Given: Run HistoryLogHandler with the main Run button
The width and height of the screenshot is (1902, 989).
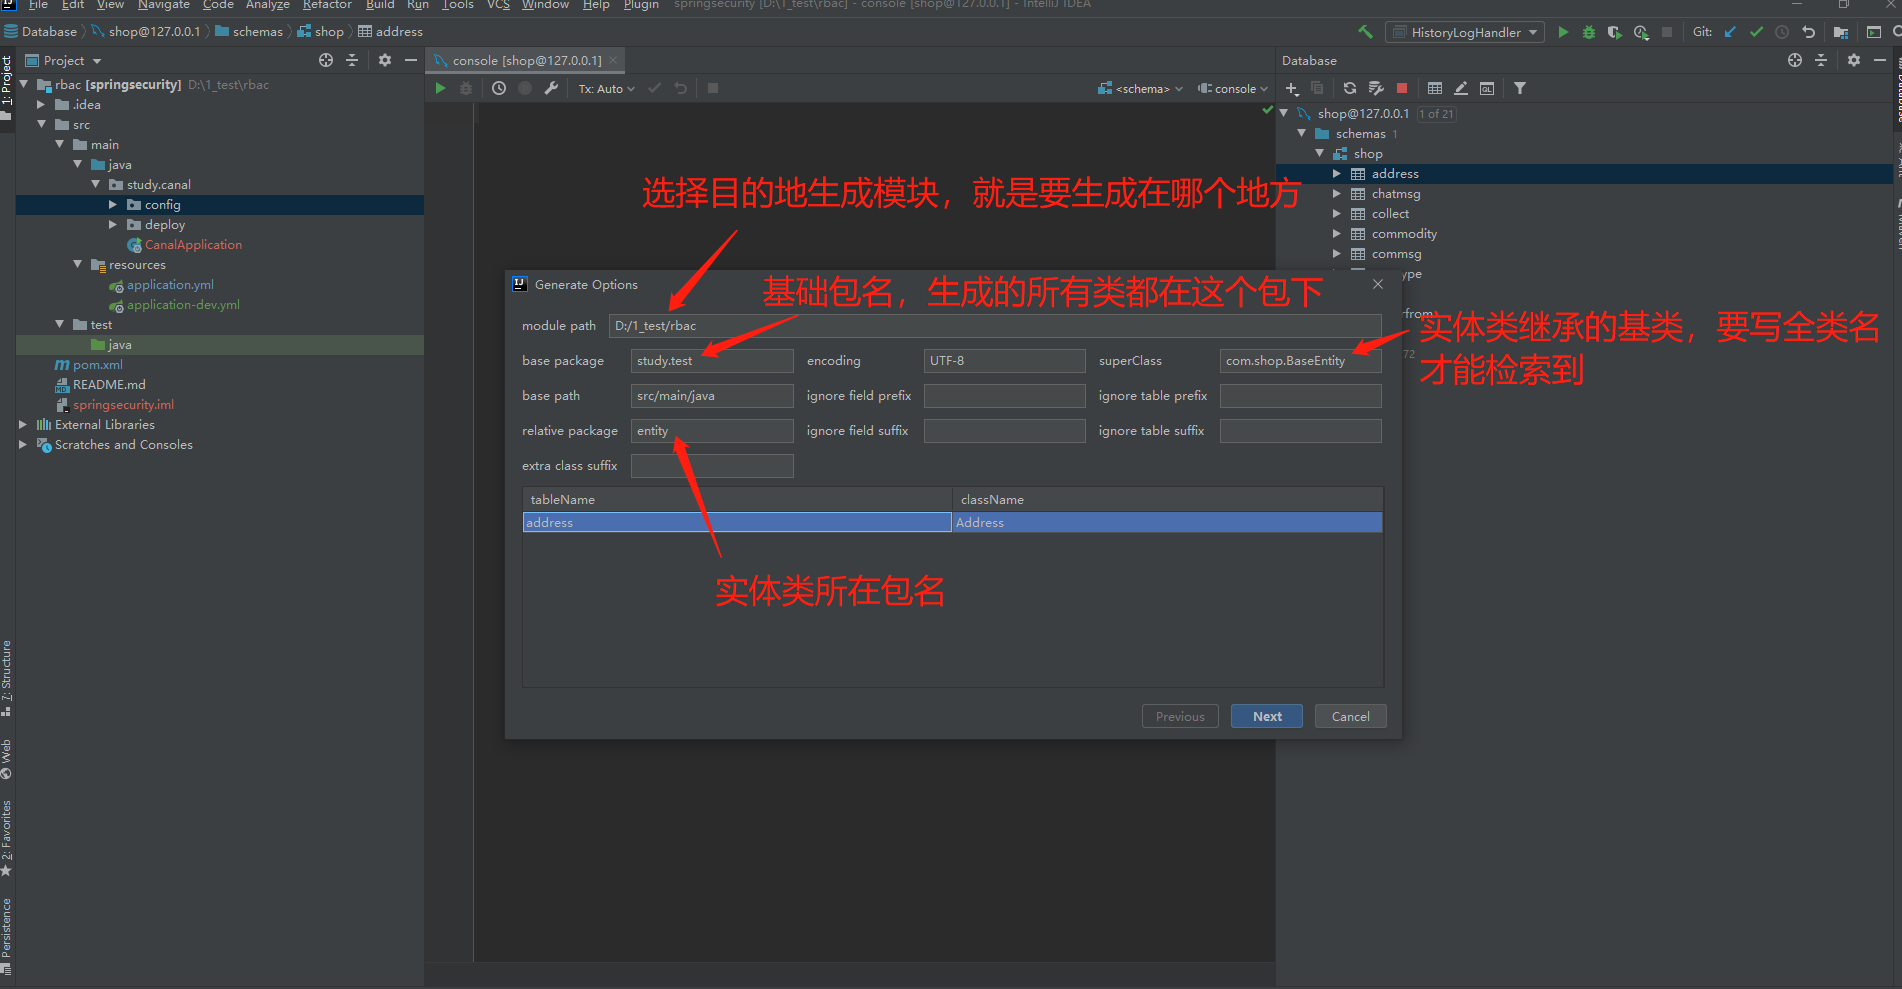Looking at the screenshot, I should tap(1563, 32).
